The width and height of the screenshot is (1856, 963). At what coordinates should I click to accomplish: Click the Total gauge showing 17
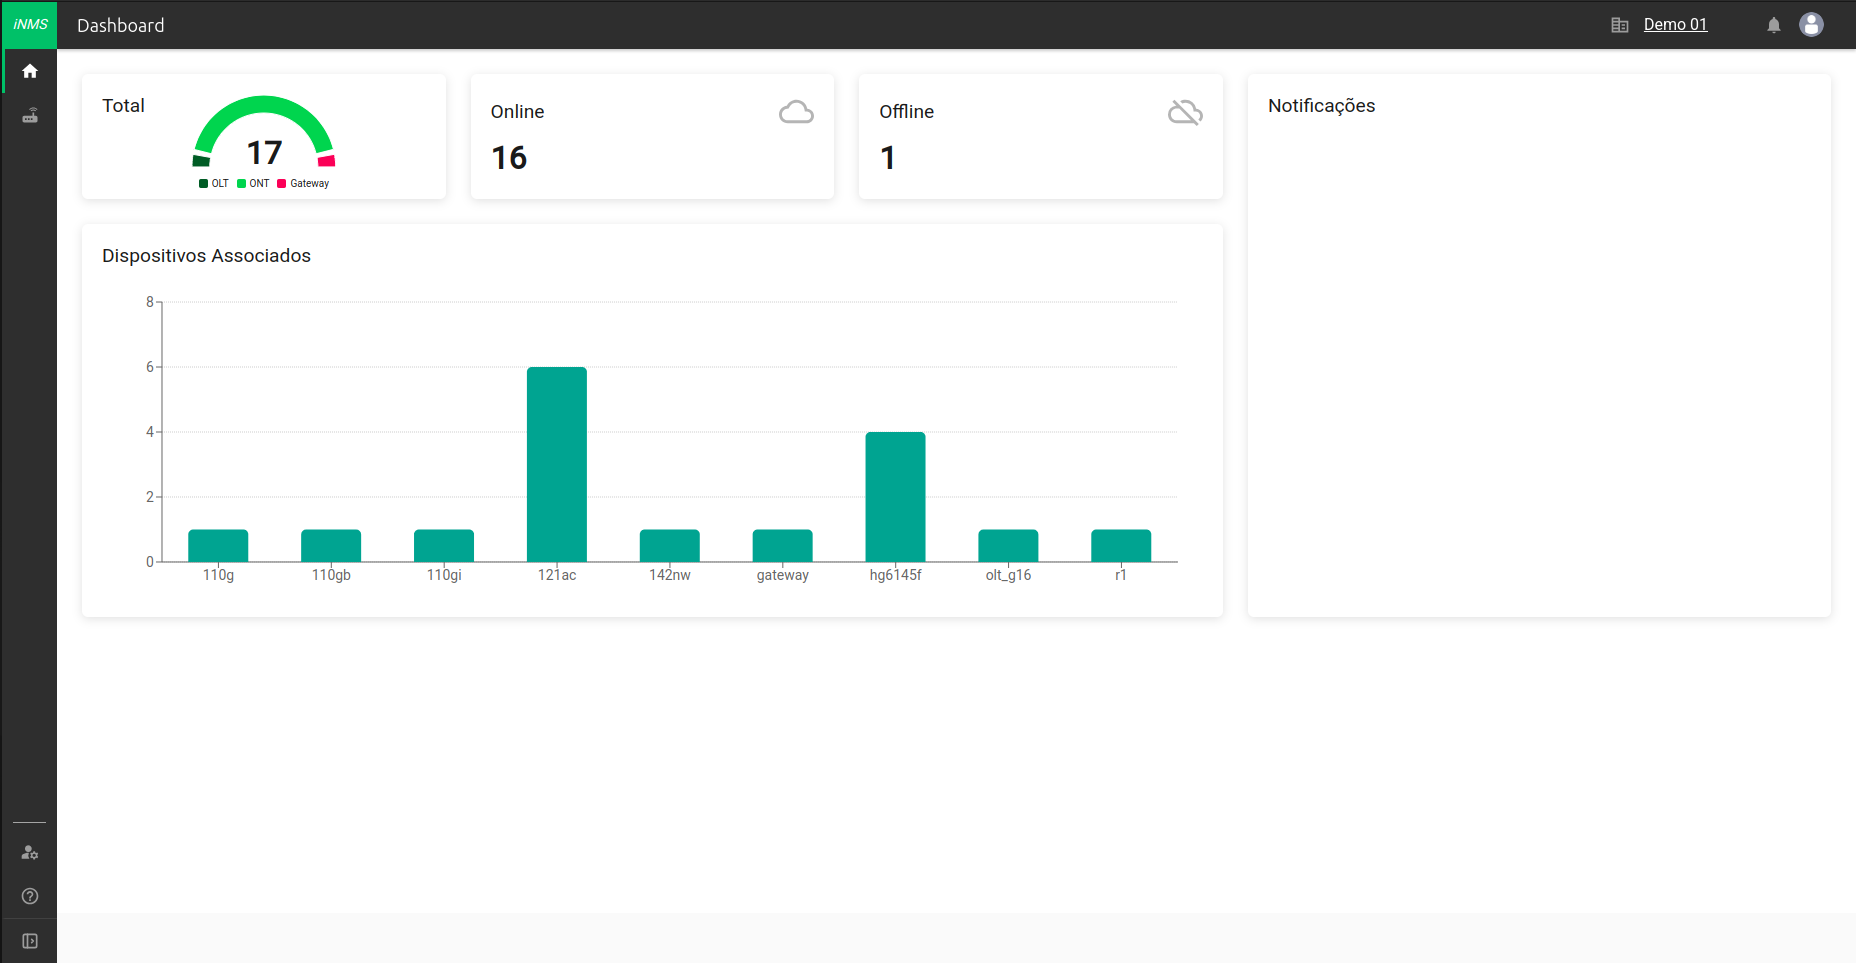[x=264, y=132]
